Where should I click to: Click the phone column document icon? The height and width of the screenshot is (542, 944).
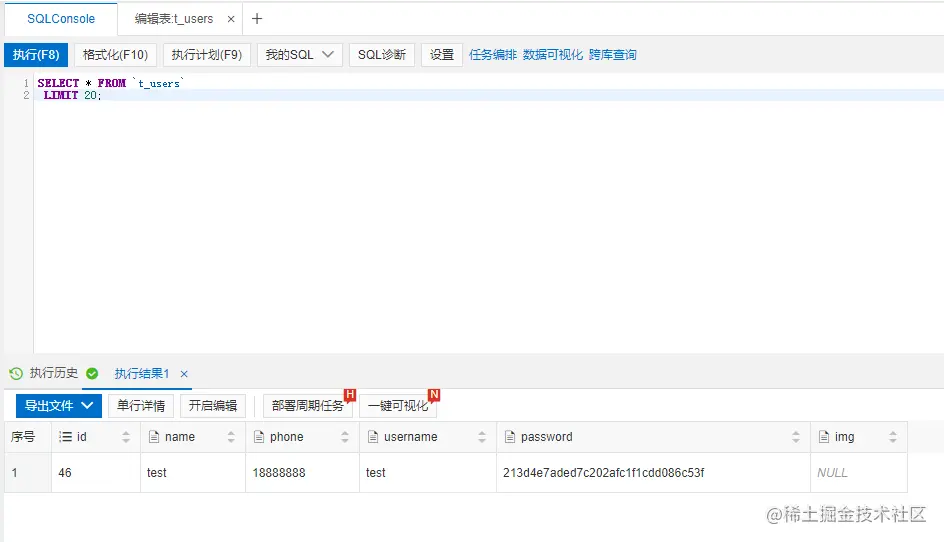tap(259, 437)
